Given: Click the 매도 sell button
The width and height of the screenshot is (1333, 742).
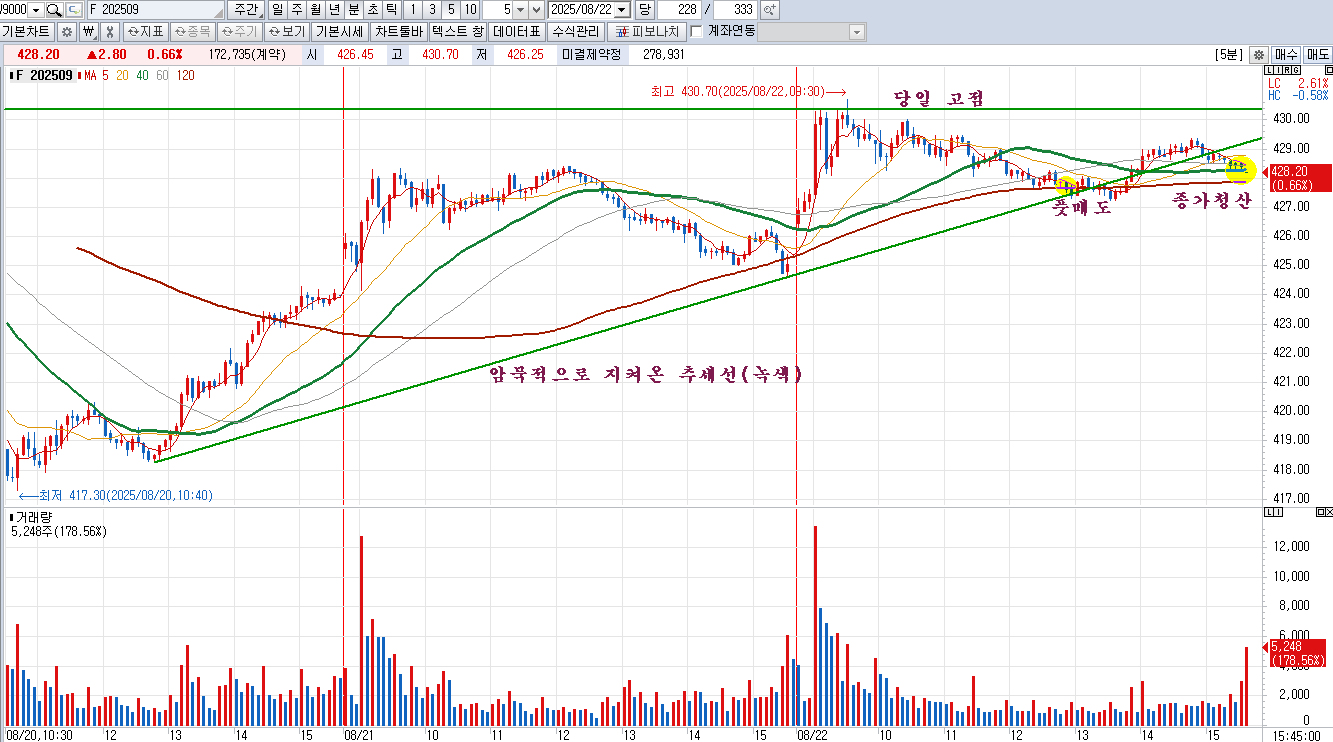Looking at the screenshot, I should click(1317, 55).
